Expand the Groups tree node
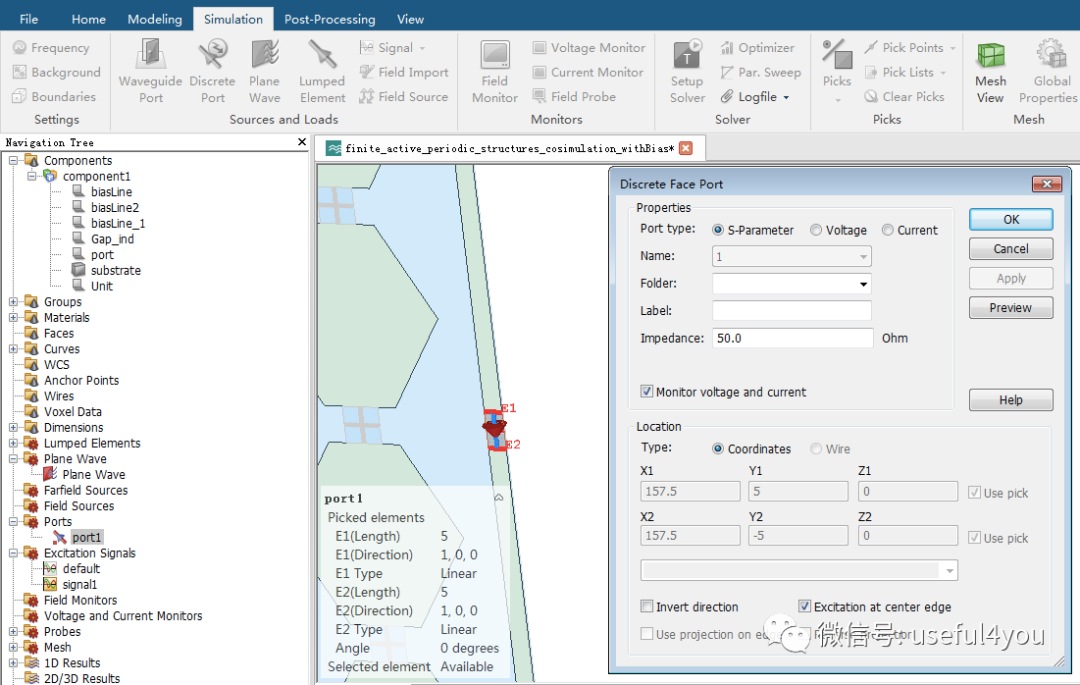1080x685 pixels. [13, 302]
